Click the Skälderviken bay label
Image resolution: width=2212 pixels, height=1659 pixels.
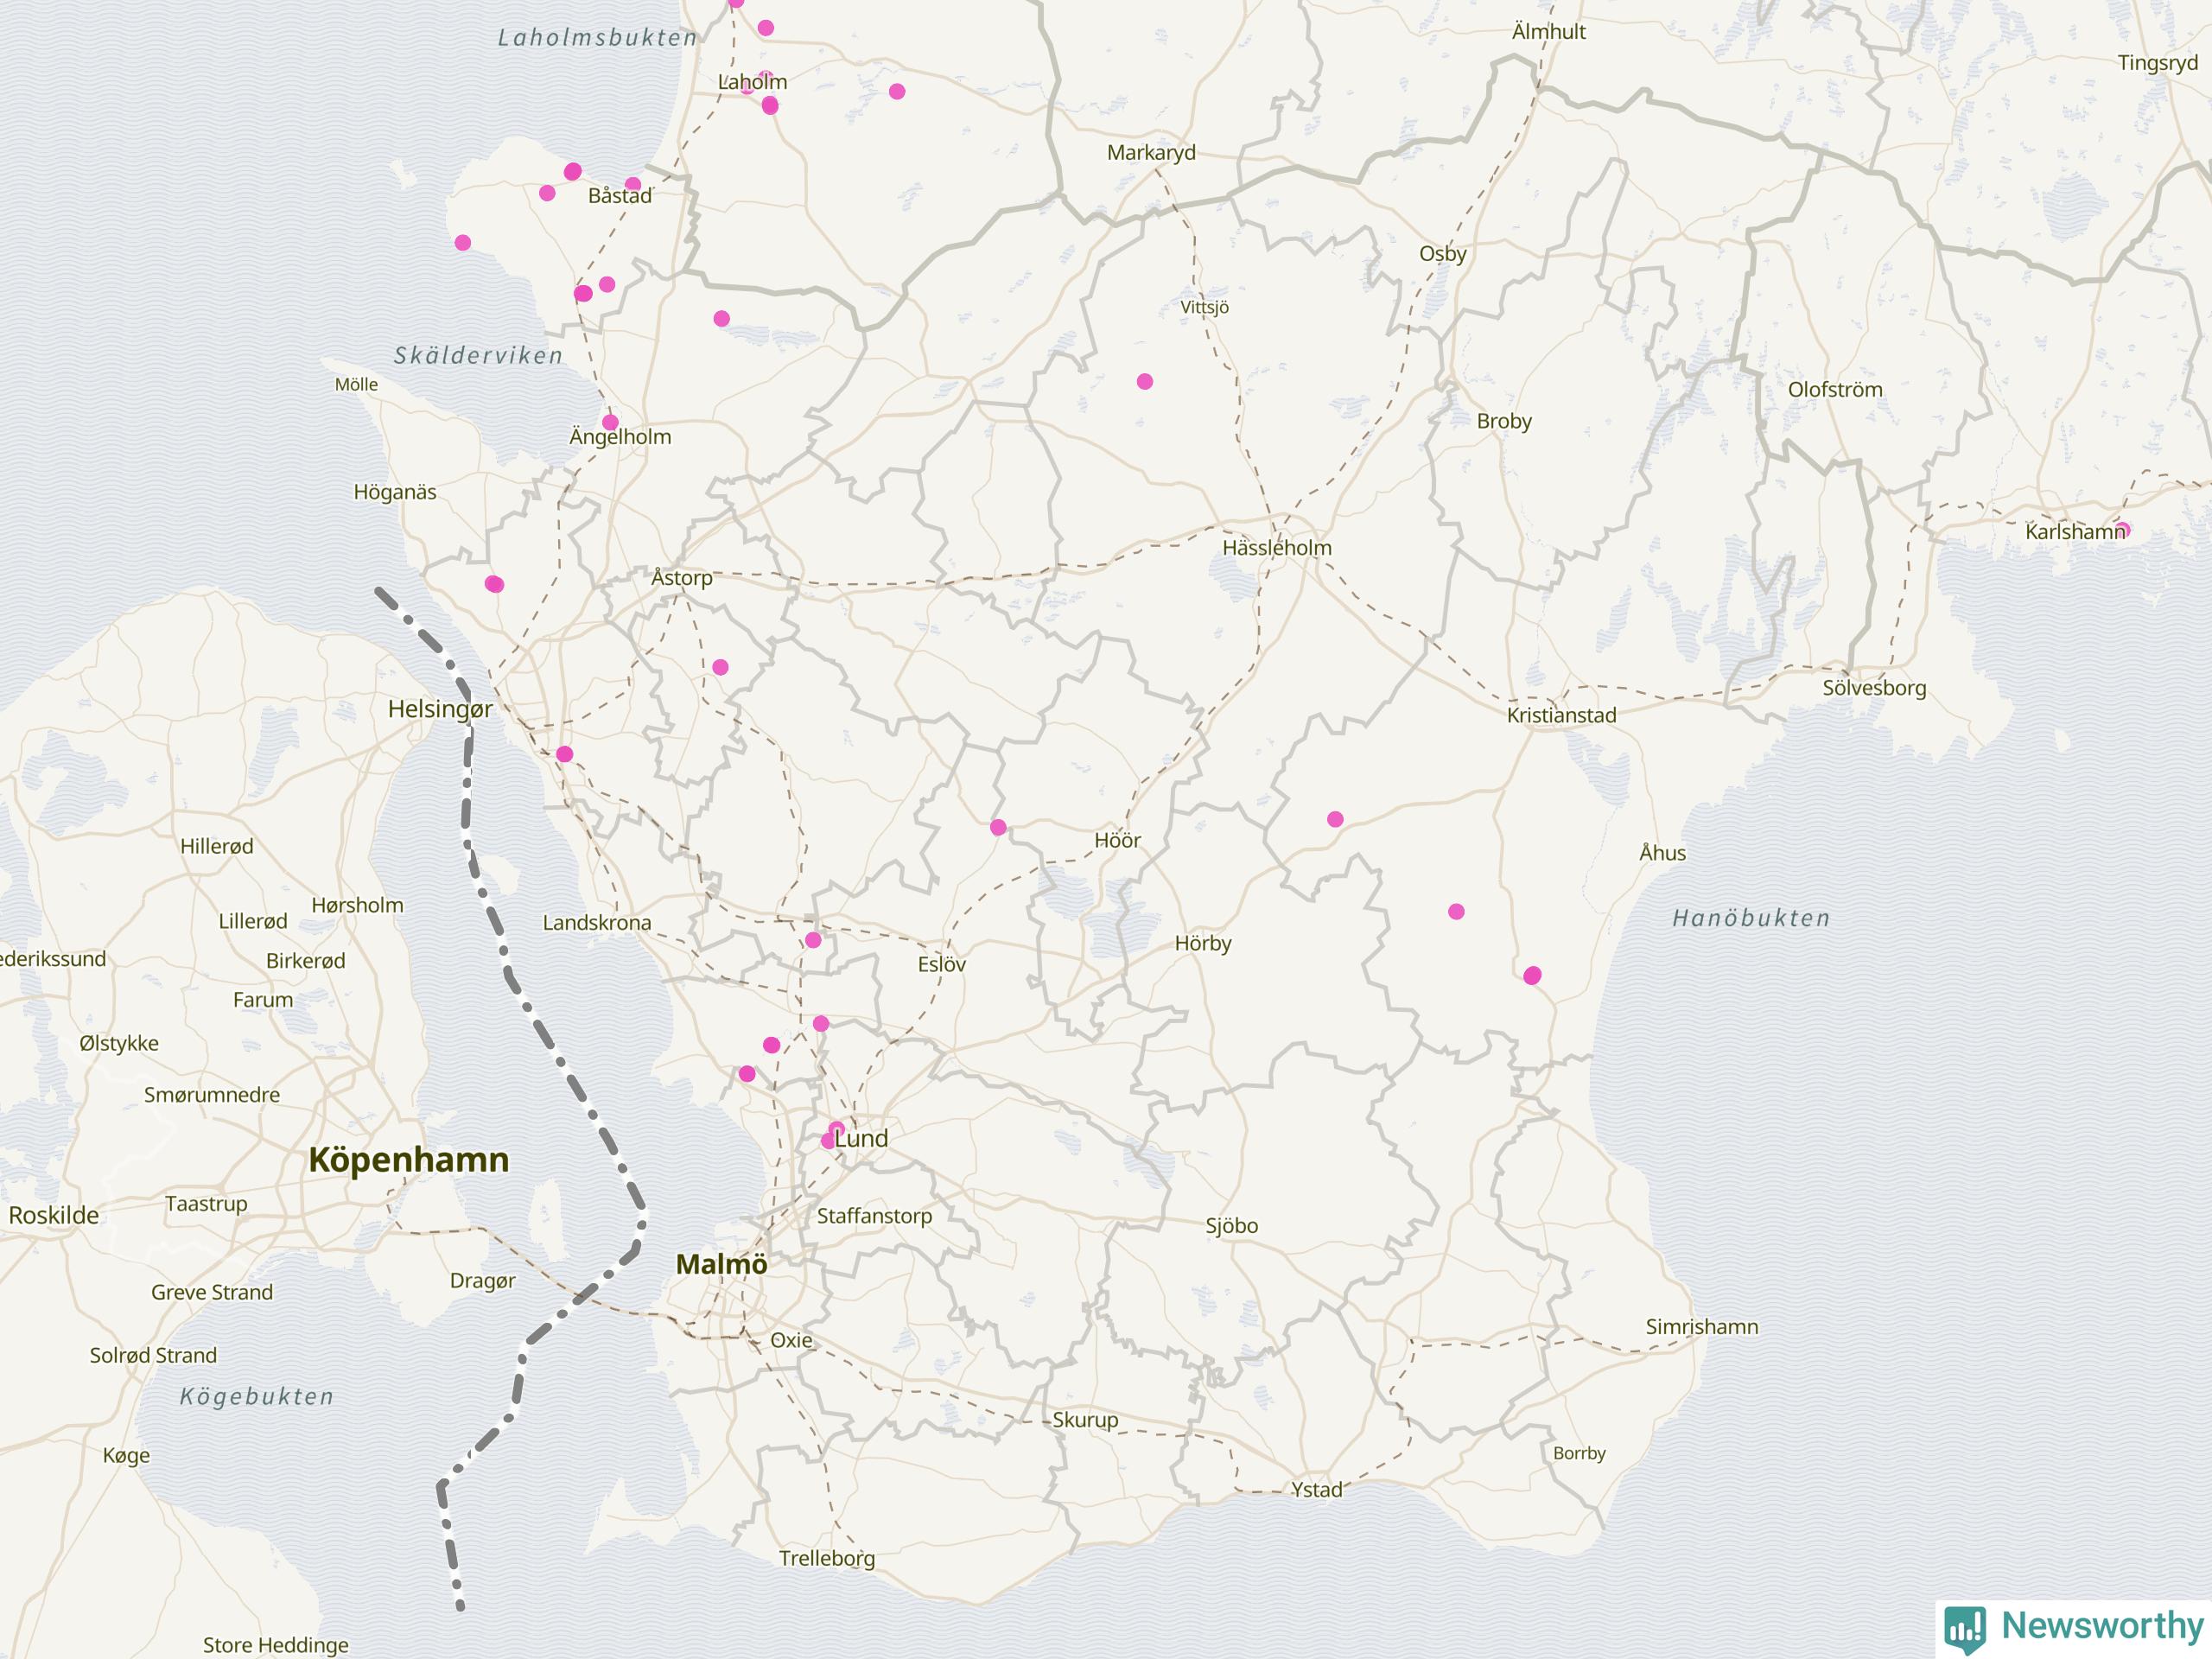478,355
